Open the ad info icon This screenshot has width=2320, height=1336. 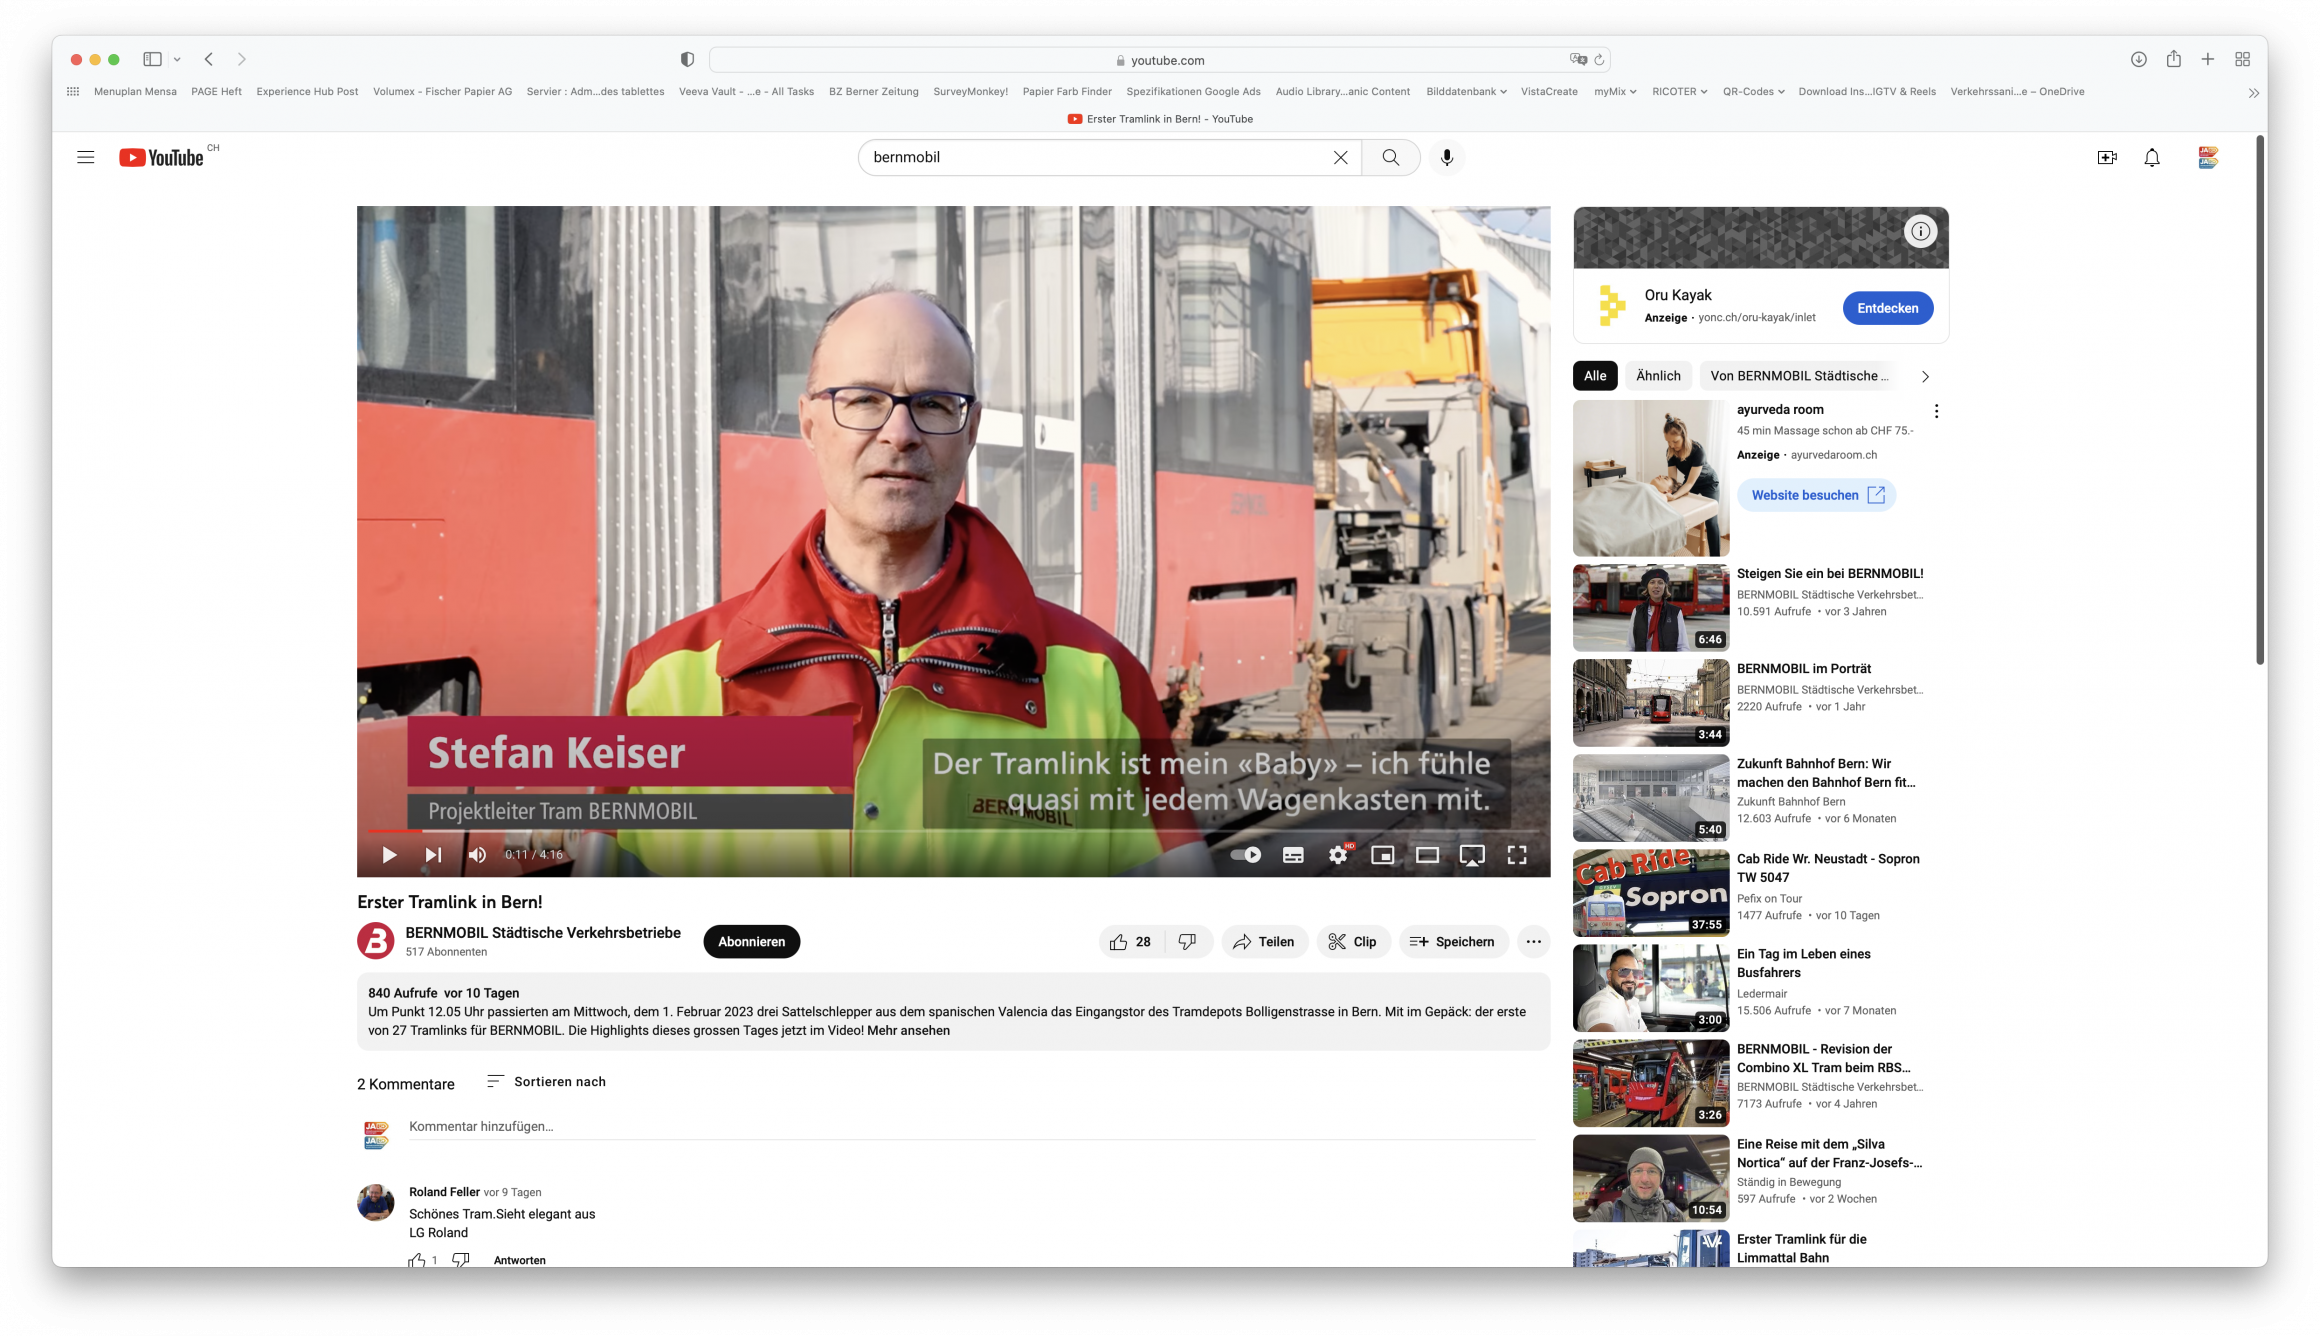coord(1920,232)
